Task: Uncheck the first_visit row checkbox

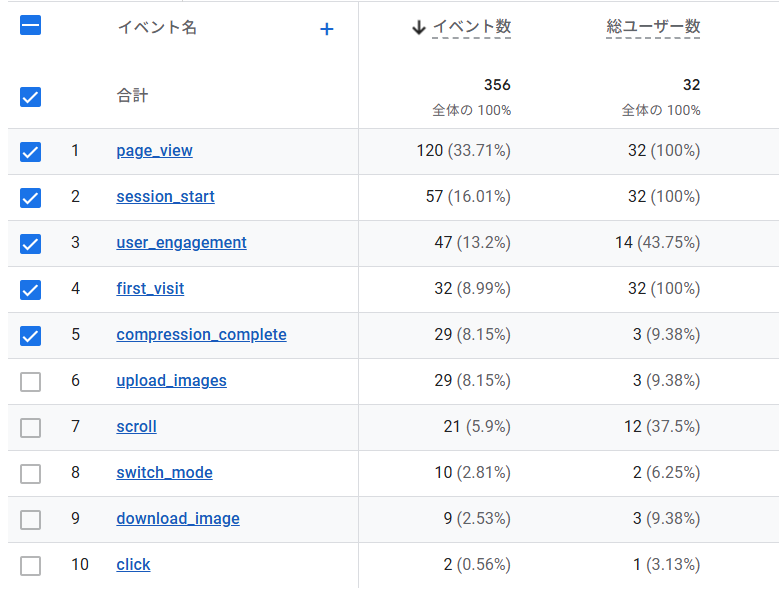Action: (30, 290)
